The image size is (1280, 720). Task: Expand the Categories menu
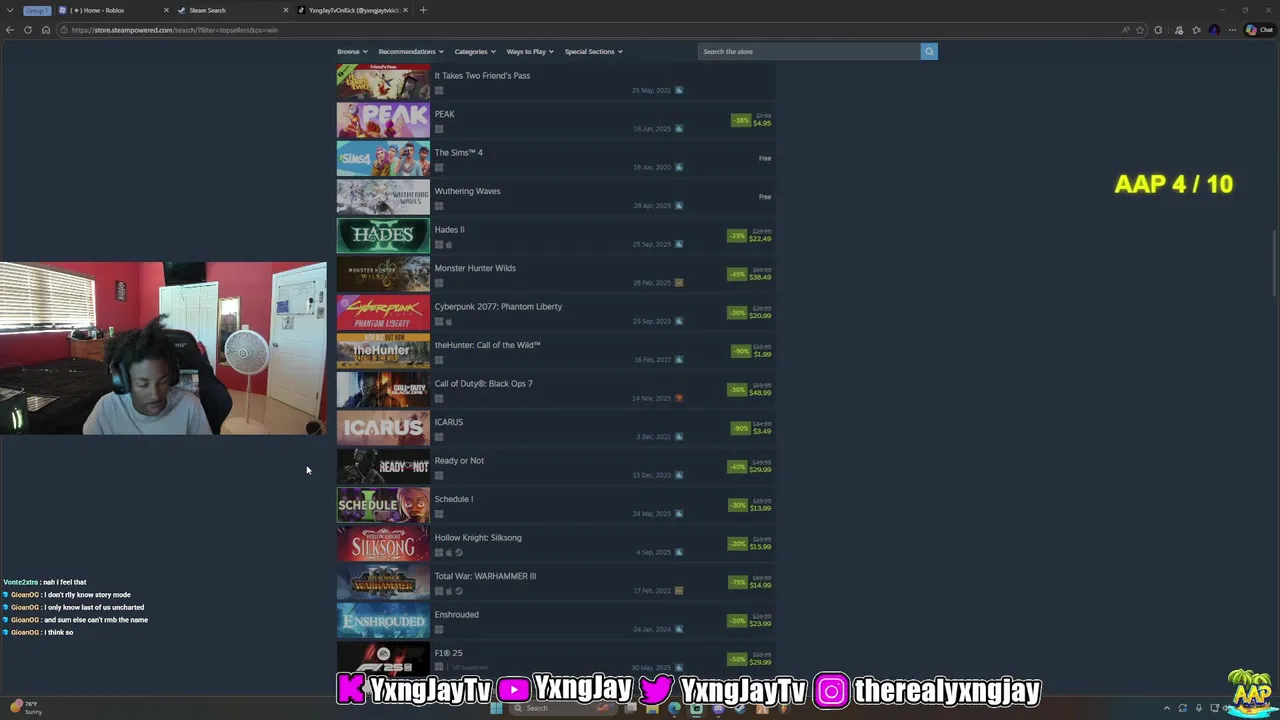(475, 52)
